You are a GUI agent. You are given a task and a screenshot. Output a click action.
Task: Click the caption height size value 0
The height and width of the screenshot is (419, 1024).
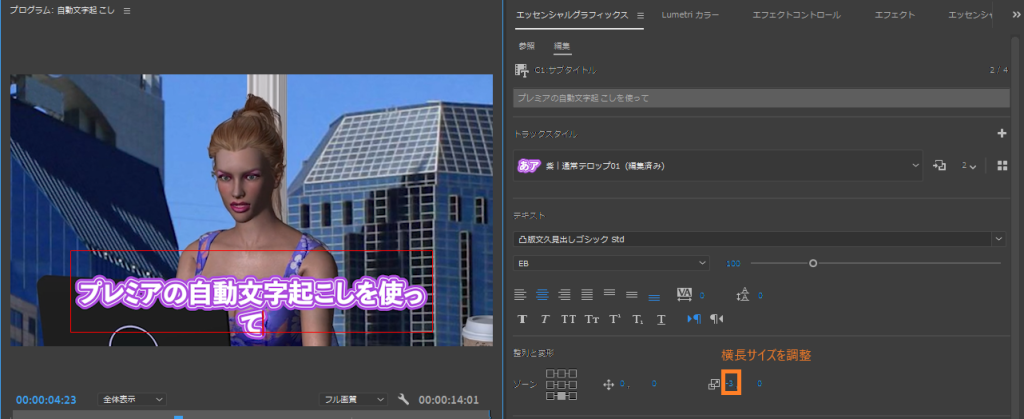[x=760, y=384]
